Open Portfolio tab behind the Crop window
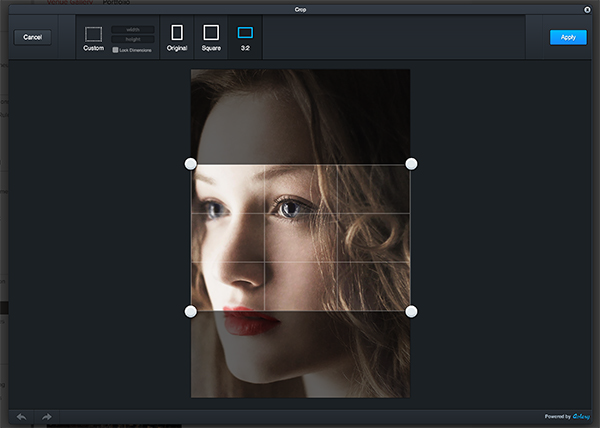This screenshot has height=428, width=600. point(116,2)
